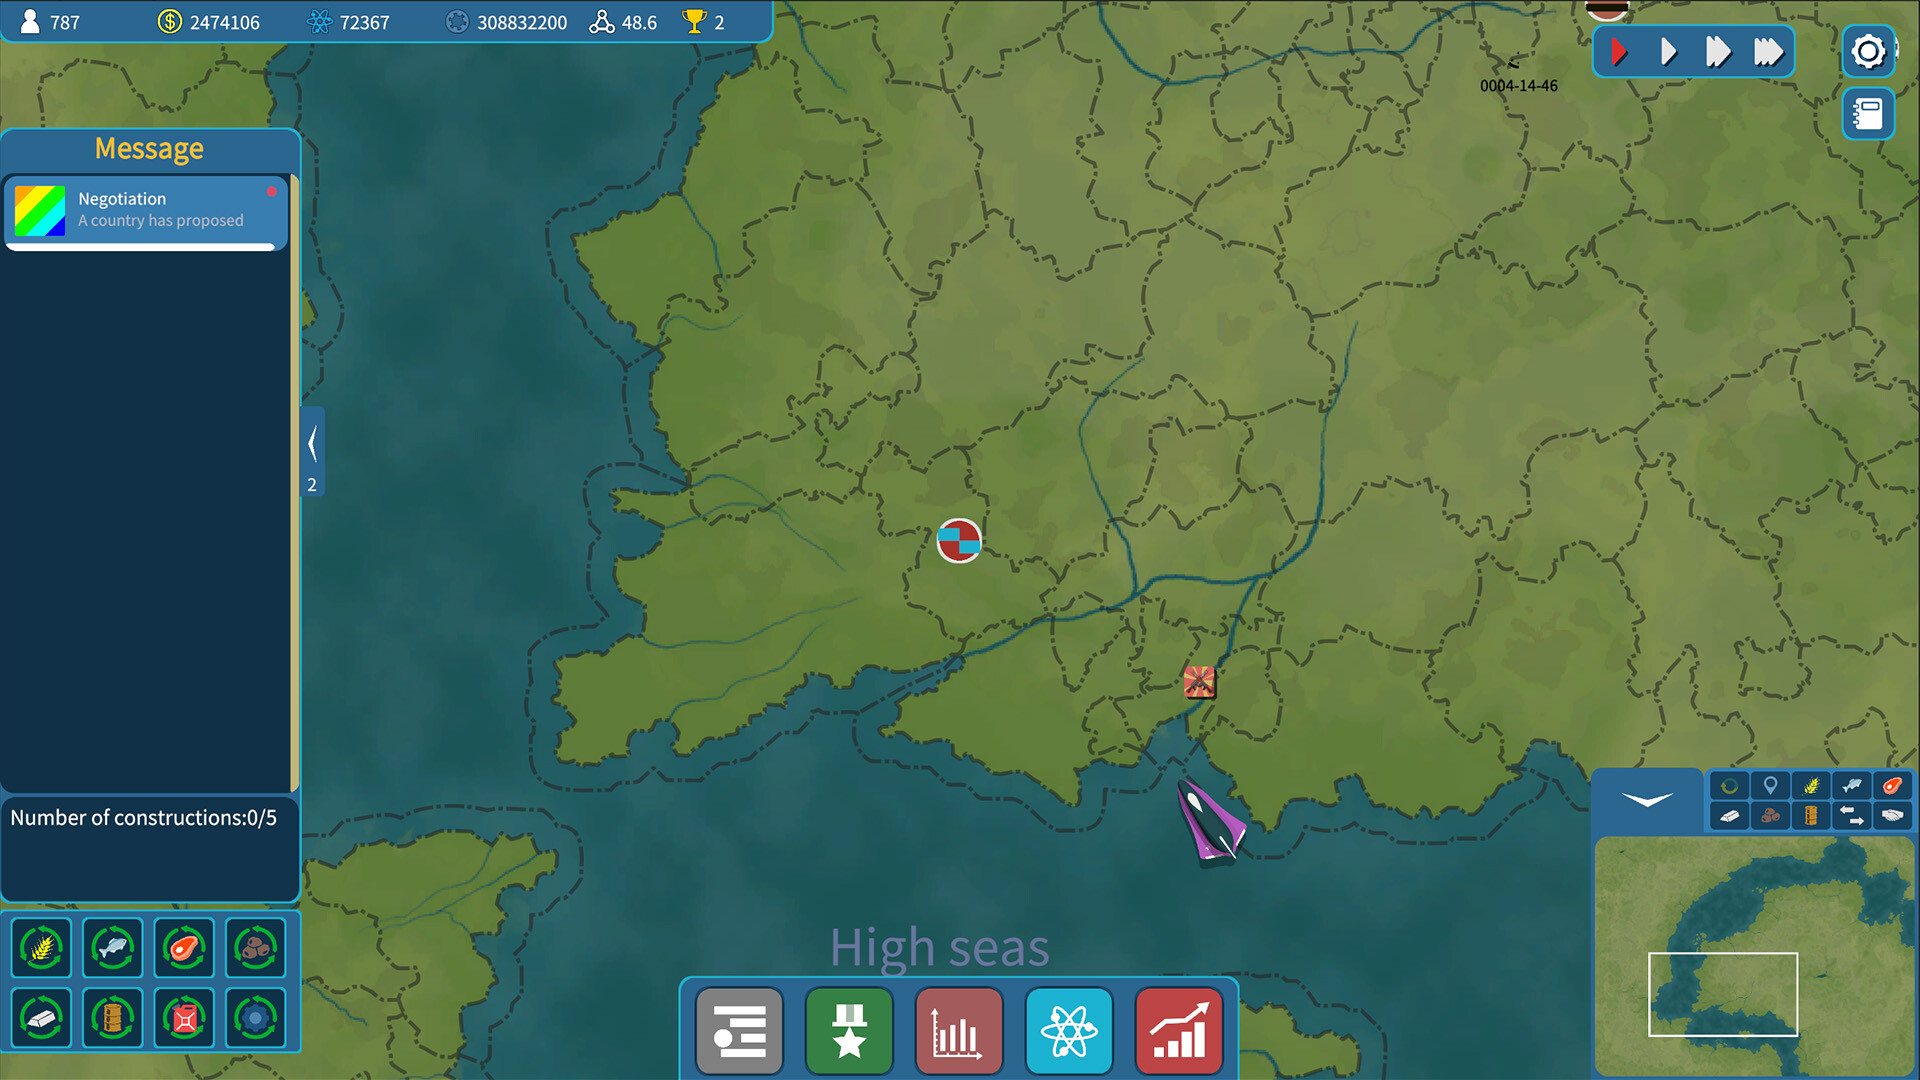Open the notebook log icon
This screenshot has width=1920, height=1080.
coord(1867,114)
